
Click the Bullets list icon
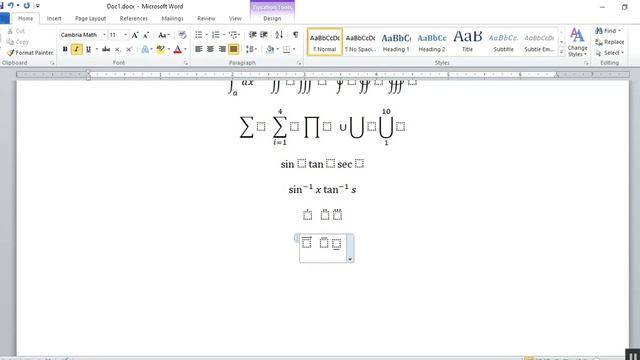pos(199,35)
